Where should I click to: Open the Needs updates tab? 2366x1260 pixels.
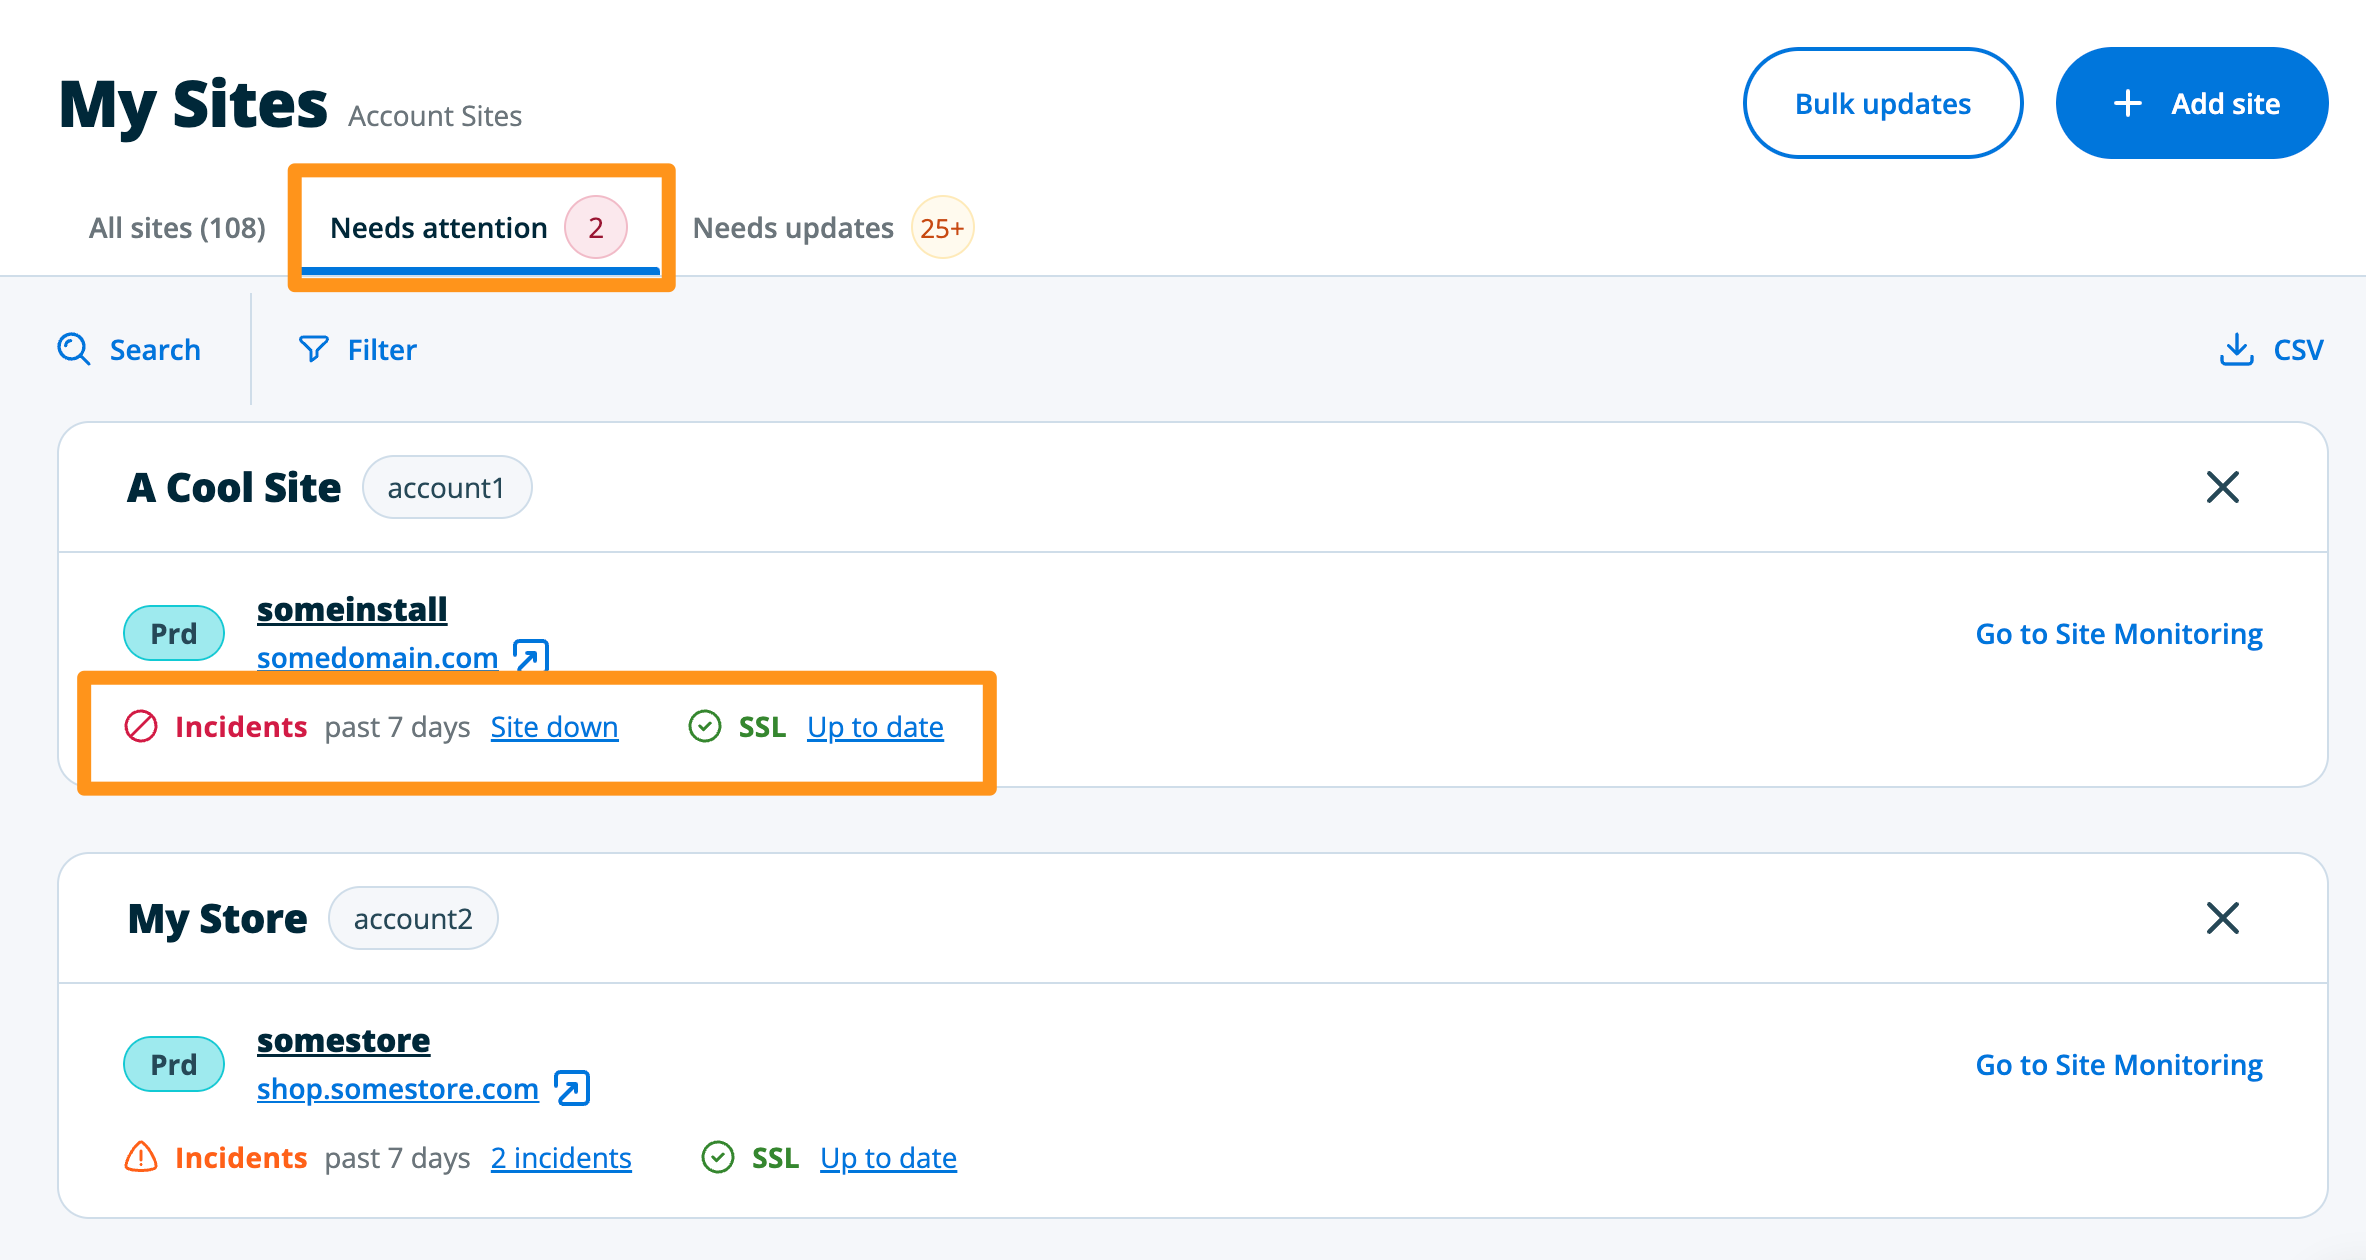tap(793, 228)
